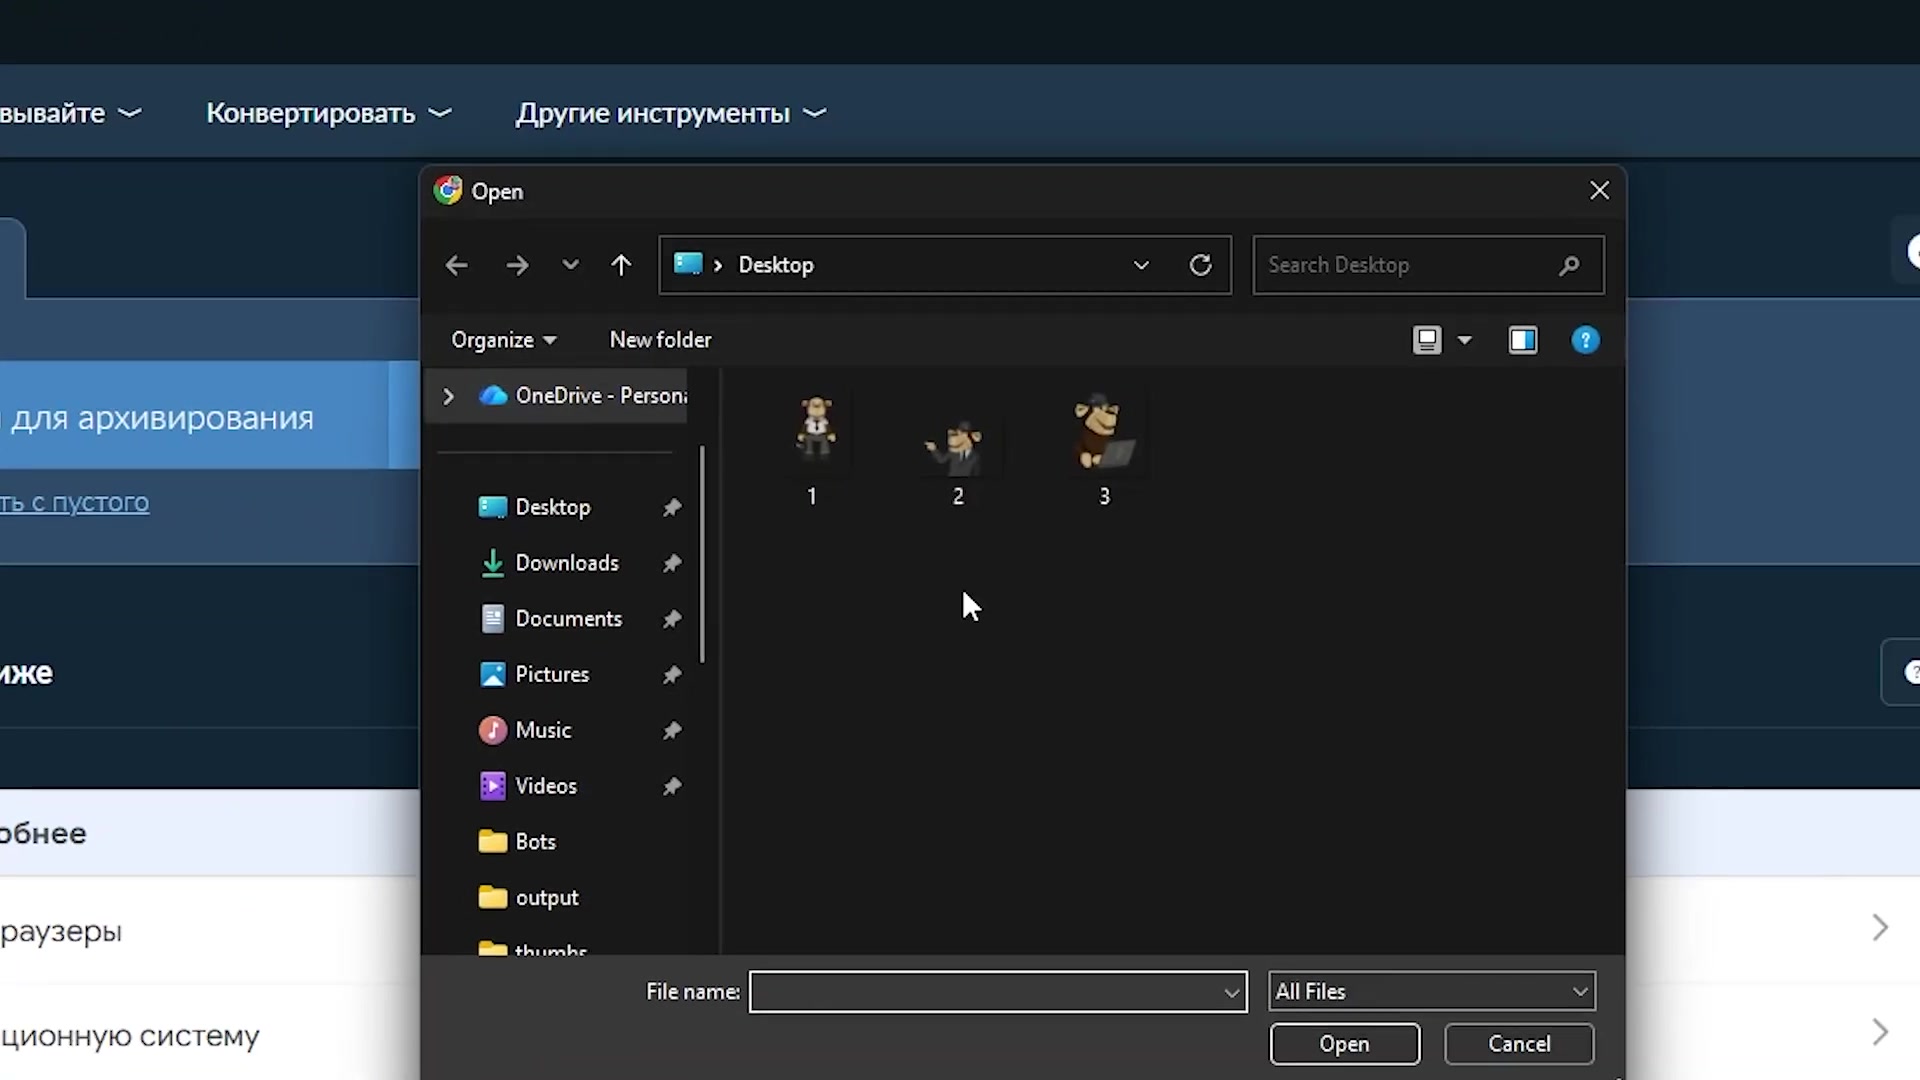
Task: Click the pin icon next to Desktop
Action: 672,508
